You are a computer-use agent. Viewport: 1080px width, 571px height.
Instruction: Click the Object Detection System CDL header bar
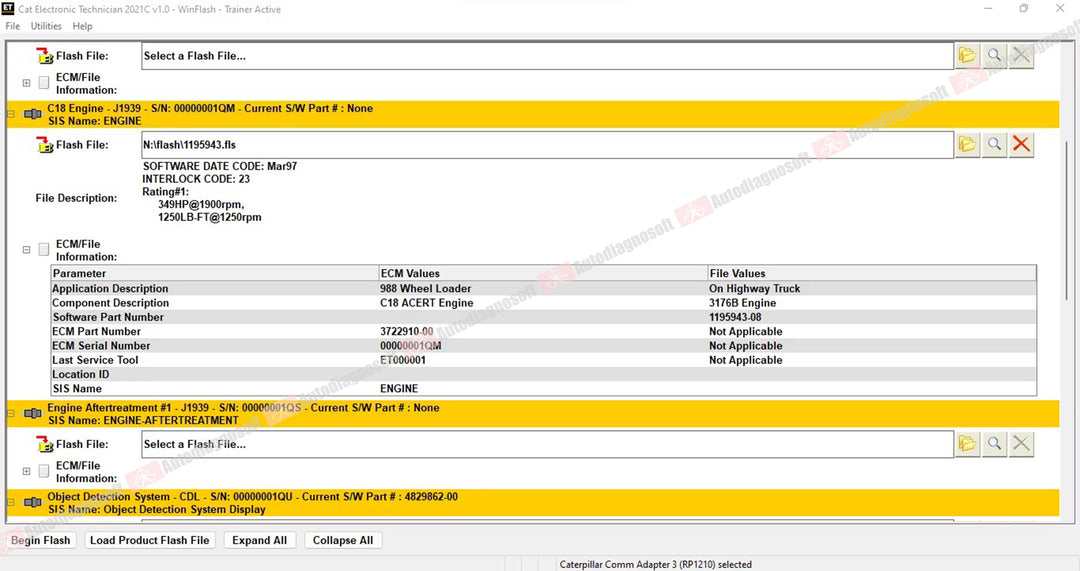(x=532, y=503)
